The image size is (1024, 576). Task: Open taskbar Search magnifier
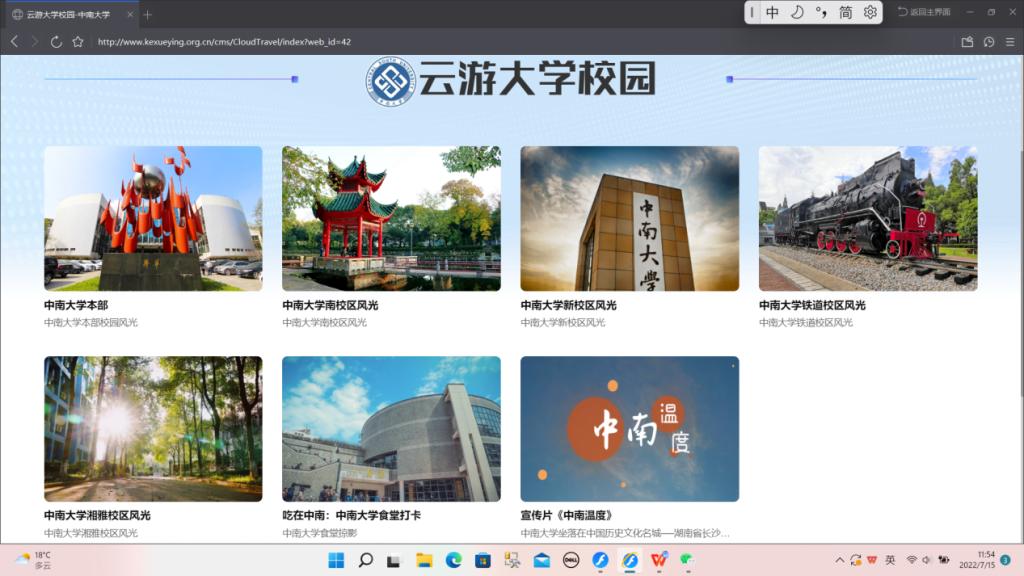point(366,560)
